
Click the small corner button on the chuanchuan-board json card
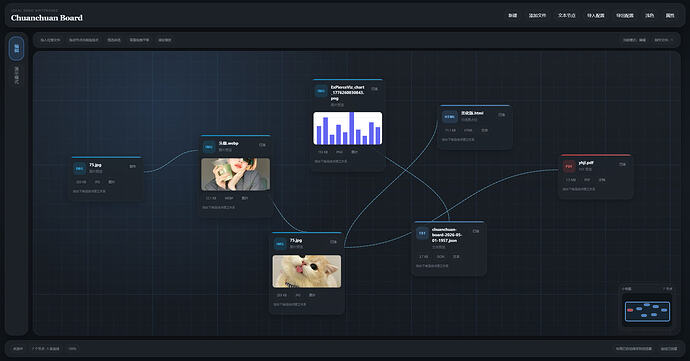[476, 231]
